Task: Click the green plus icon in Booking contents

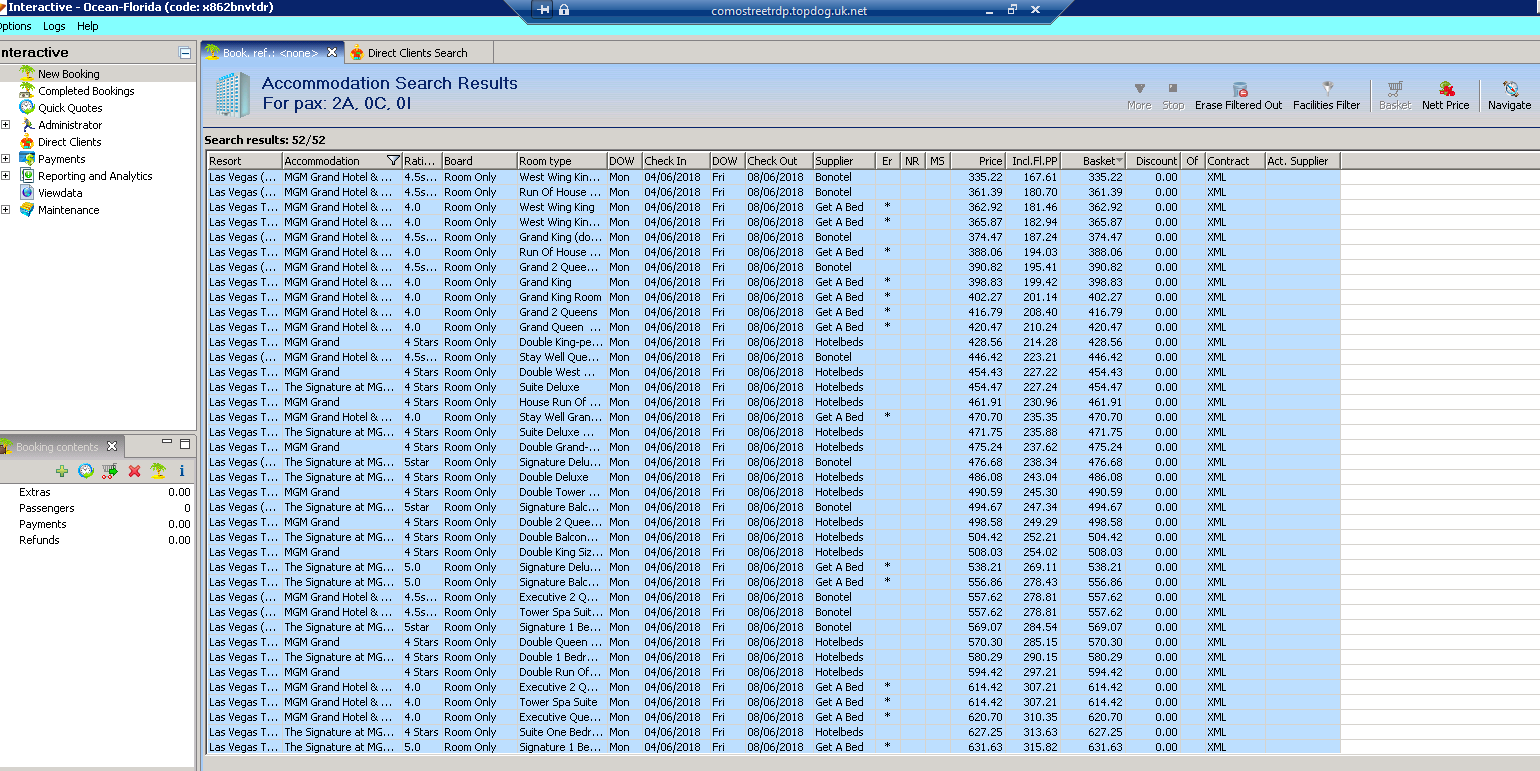Action: point(62,471)
